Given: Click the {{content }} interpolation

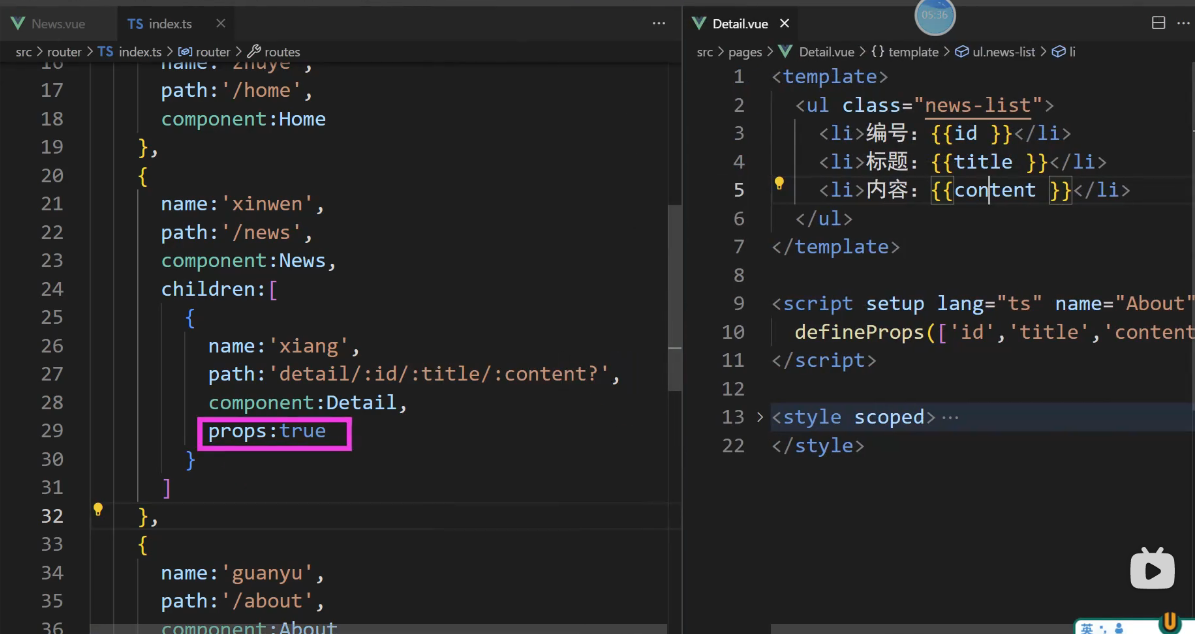Looking at the screenshot, I should [x=1001, y=190].
